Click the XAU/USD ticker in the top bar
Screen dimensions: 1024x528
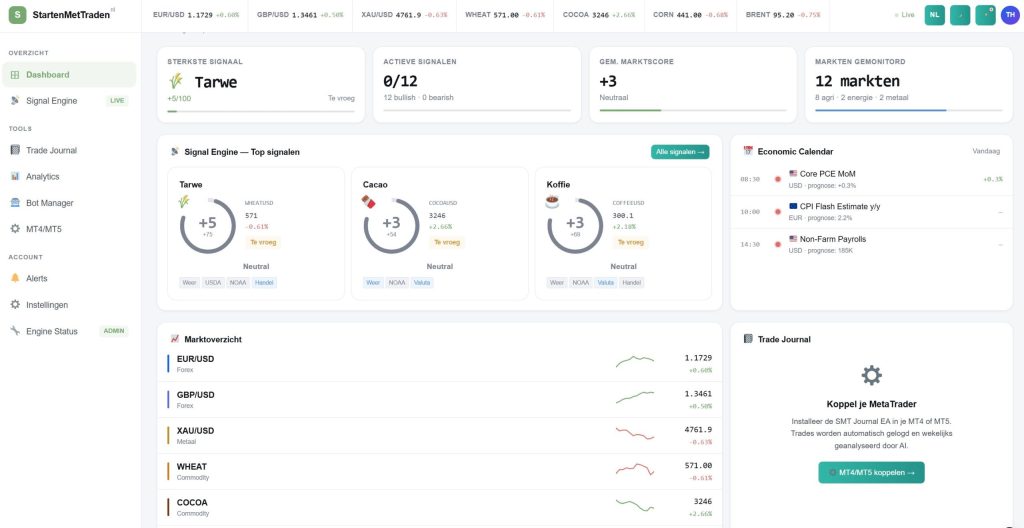point(404,14)
